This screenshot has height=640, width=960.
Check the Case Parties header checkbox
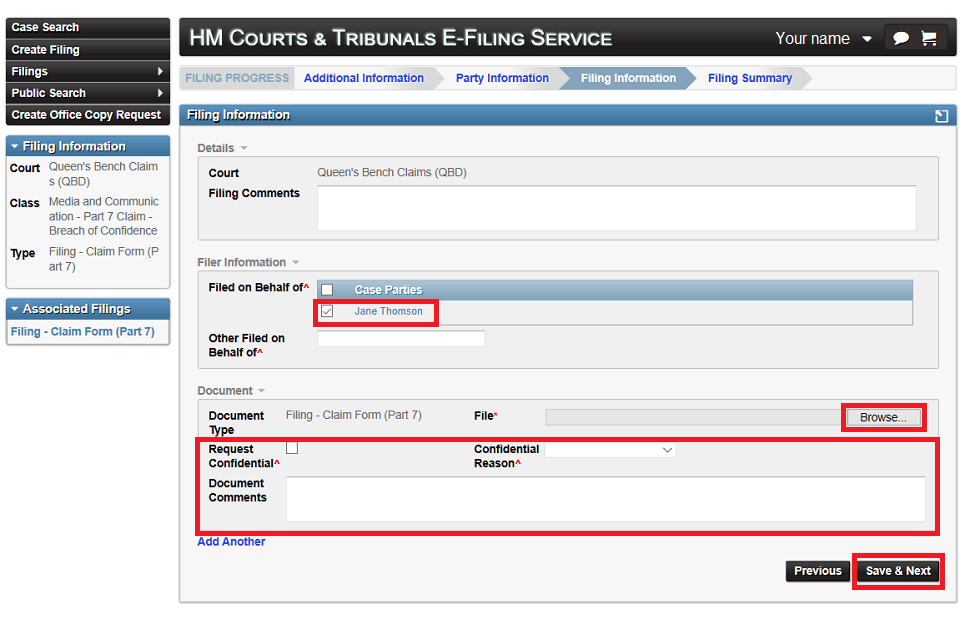(325, 289)
